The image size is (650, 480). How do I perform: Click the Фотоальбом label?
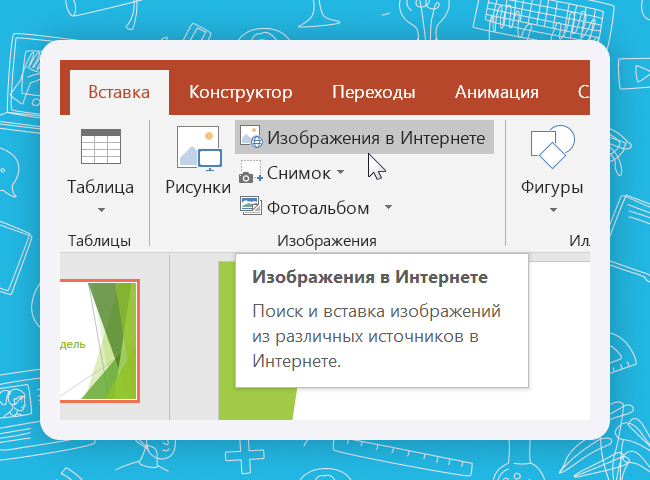(318, 208)
